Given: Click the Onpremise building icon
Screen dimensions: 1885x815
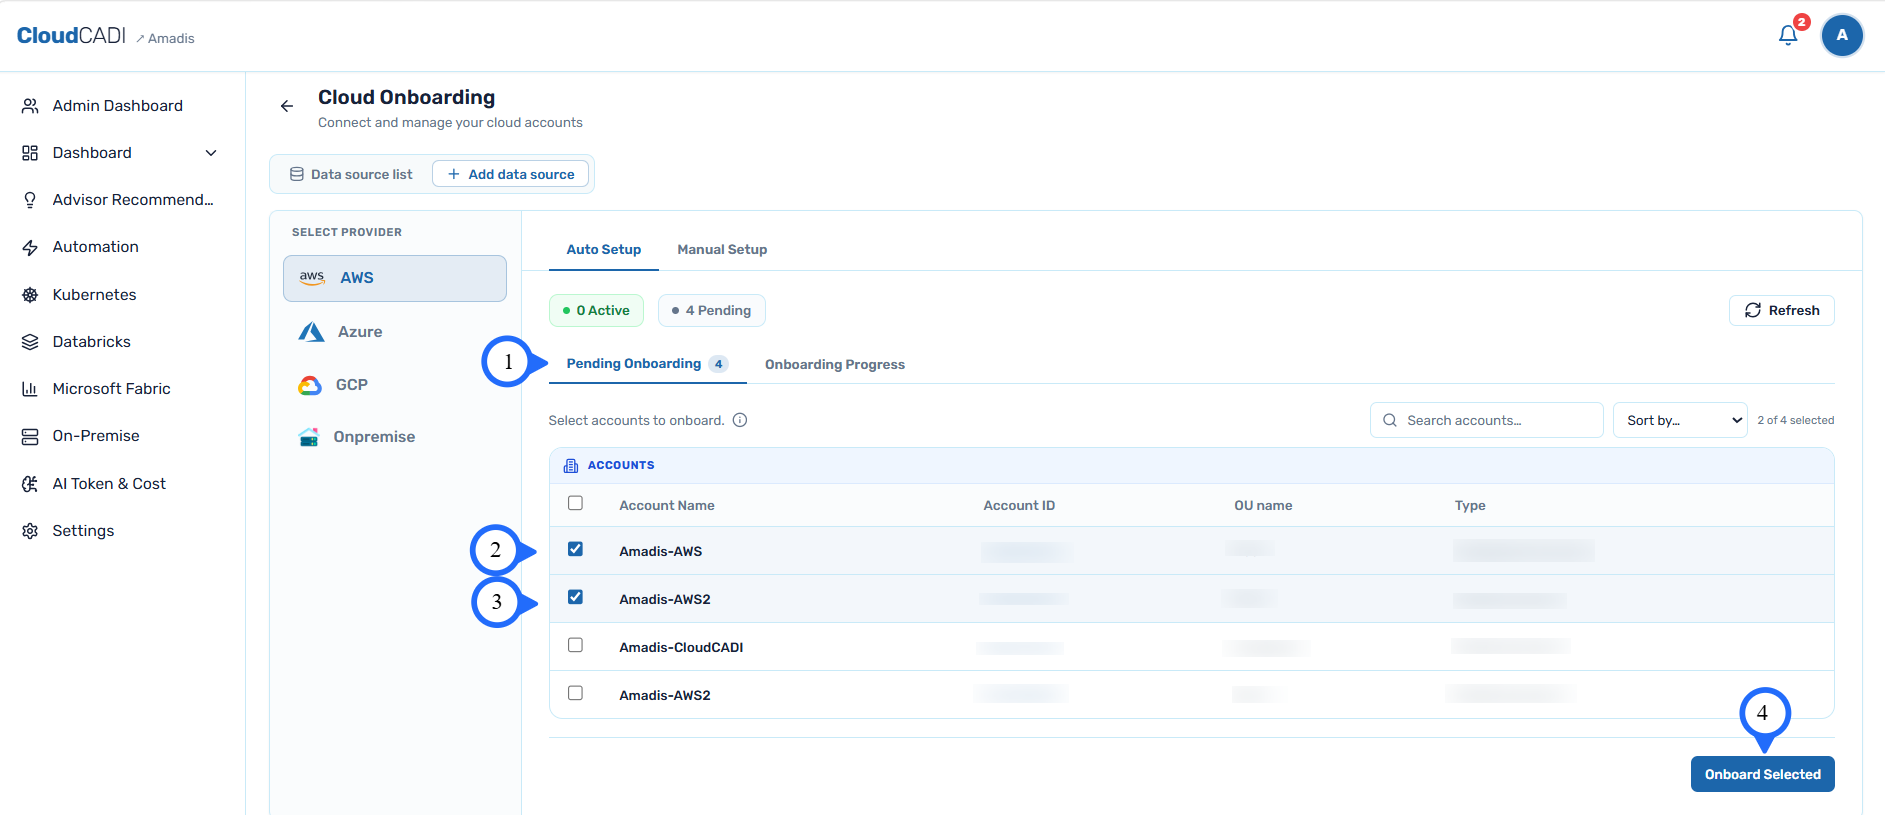Looking at the screenshot, I should (x=309, y=437).
